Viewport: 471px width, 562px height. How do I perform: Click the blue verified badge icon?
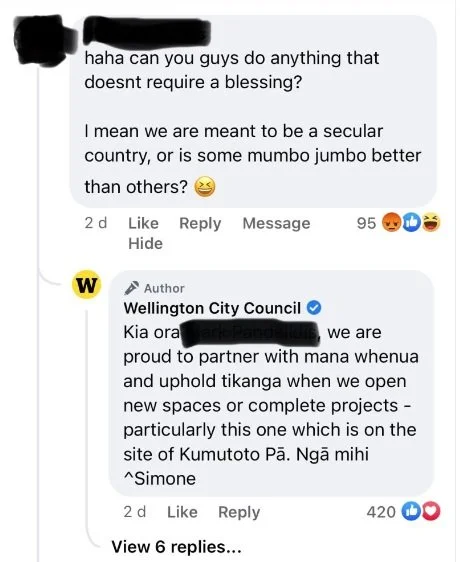[x=314, y=308]
